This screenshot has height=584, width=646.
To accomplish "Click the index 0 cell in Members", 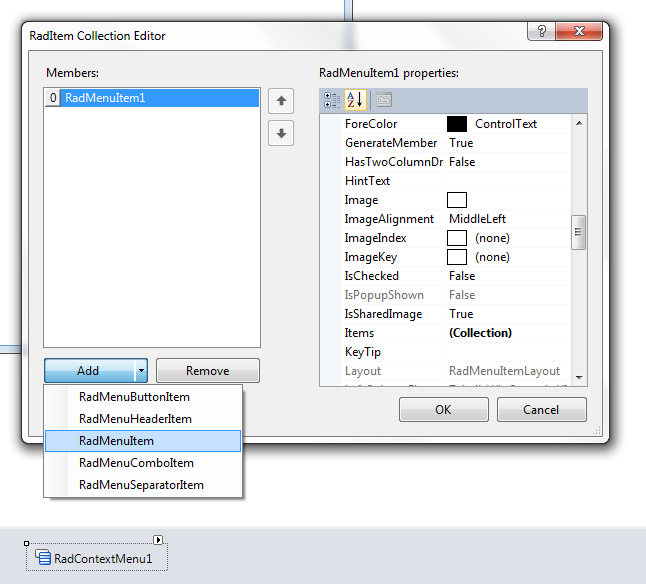I will point(53,98).
